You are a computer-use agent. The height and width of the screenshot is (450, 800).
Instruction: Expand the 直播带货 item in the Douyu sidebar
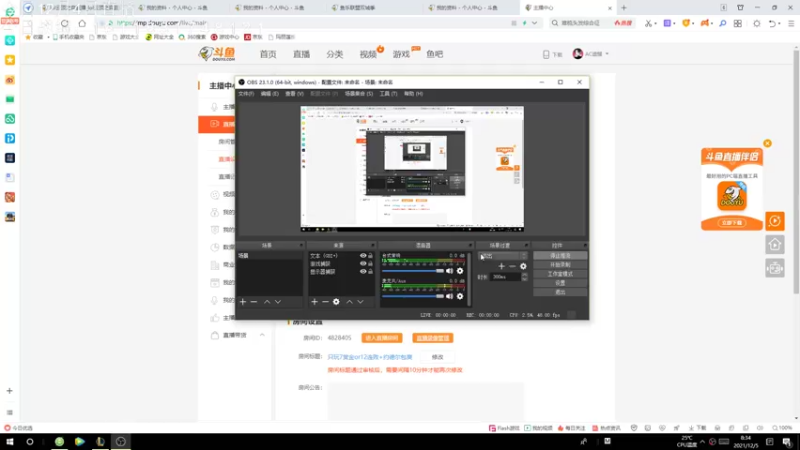point(262,335)
